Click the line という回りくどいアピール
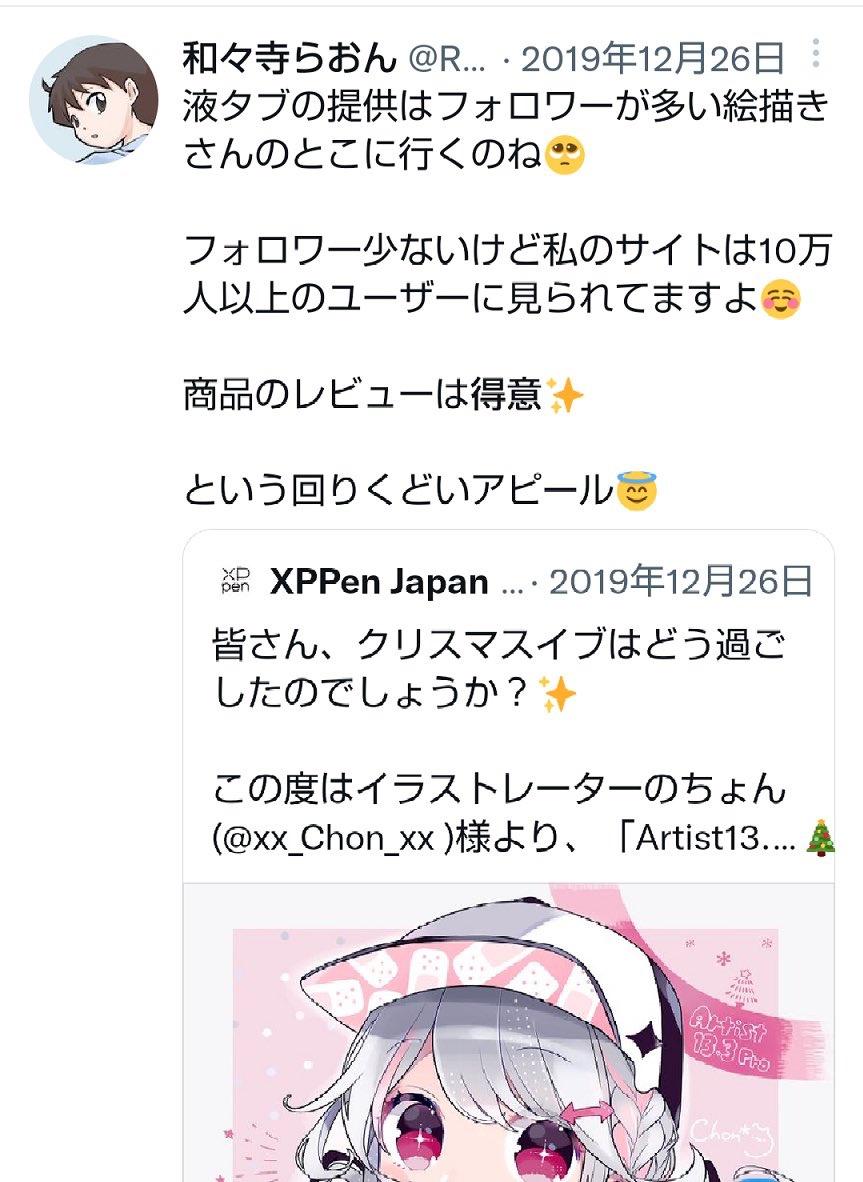This screenshot has width=863, height=1182. pos(399,490)
